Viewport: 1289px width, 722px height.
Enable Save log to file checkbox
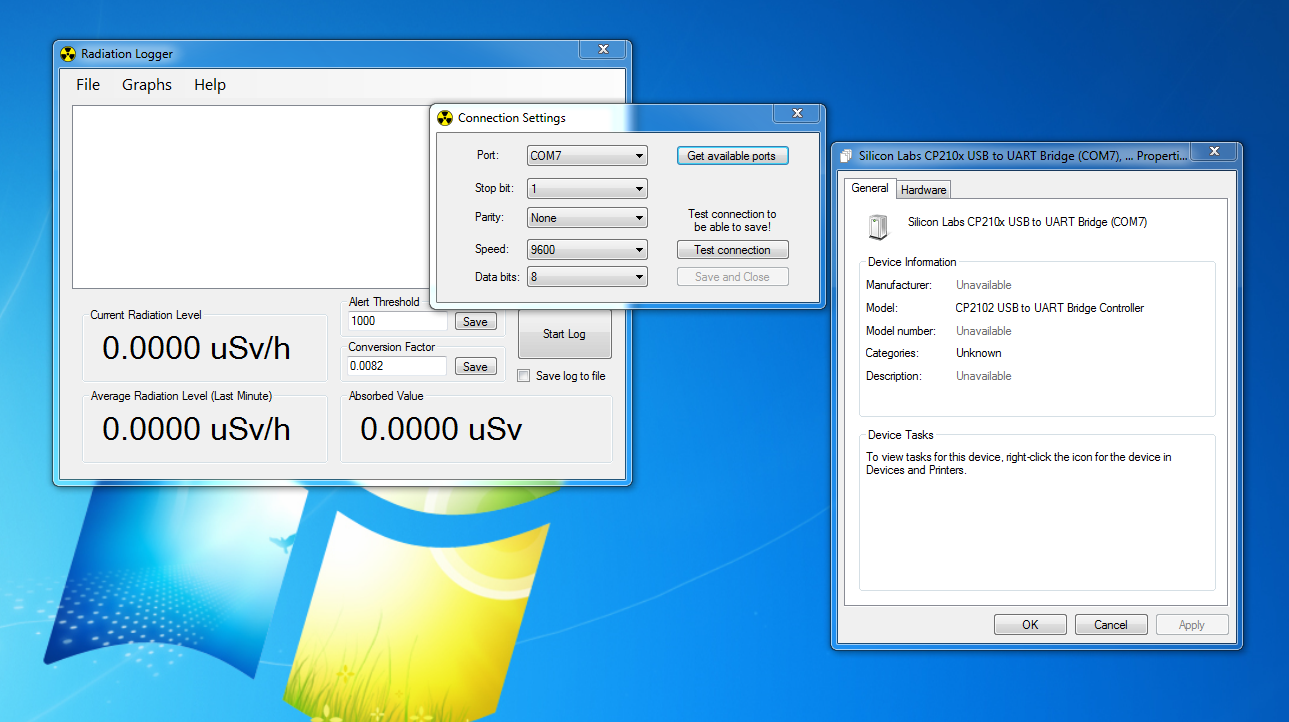[x=524, y=376]
